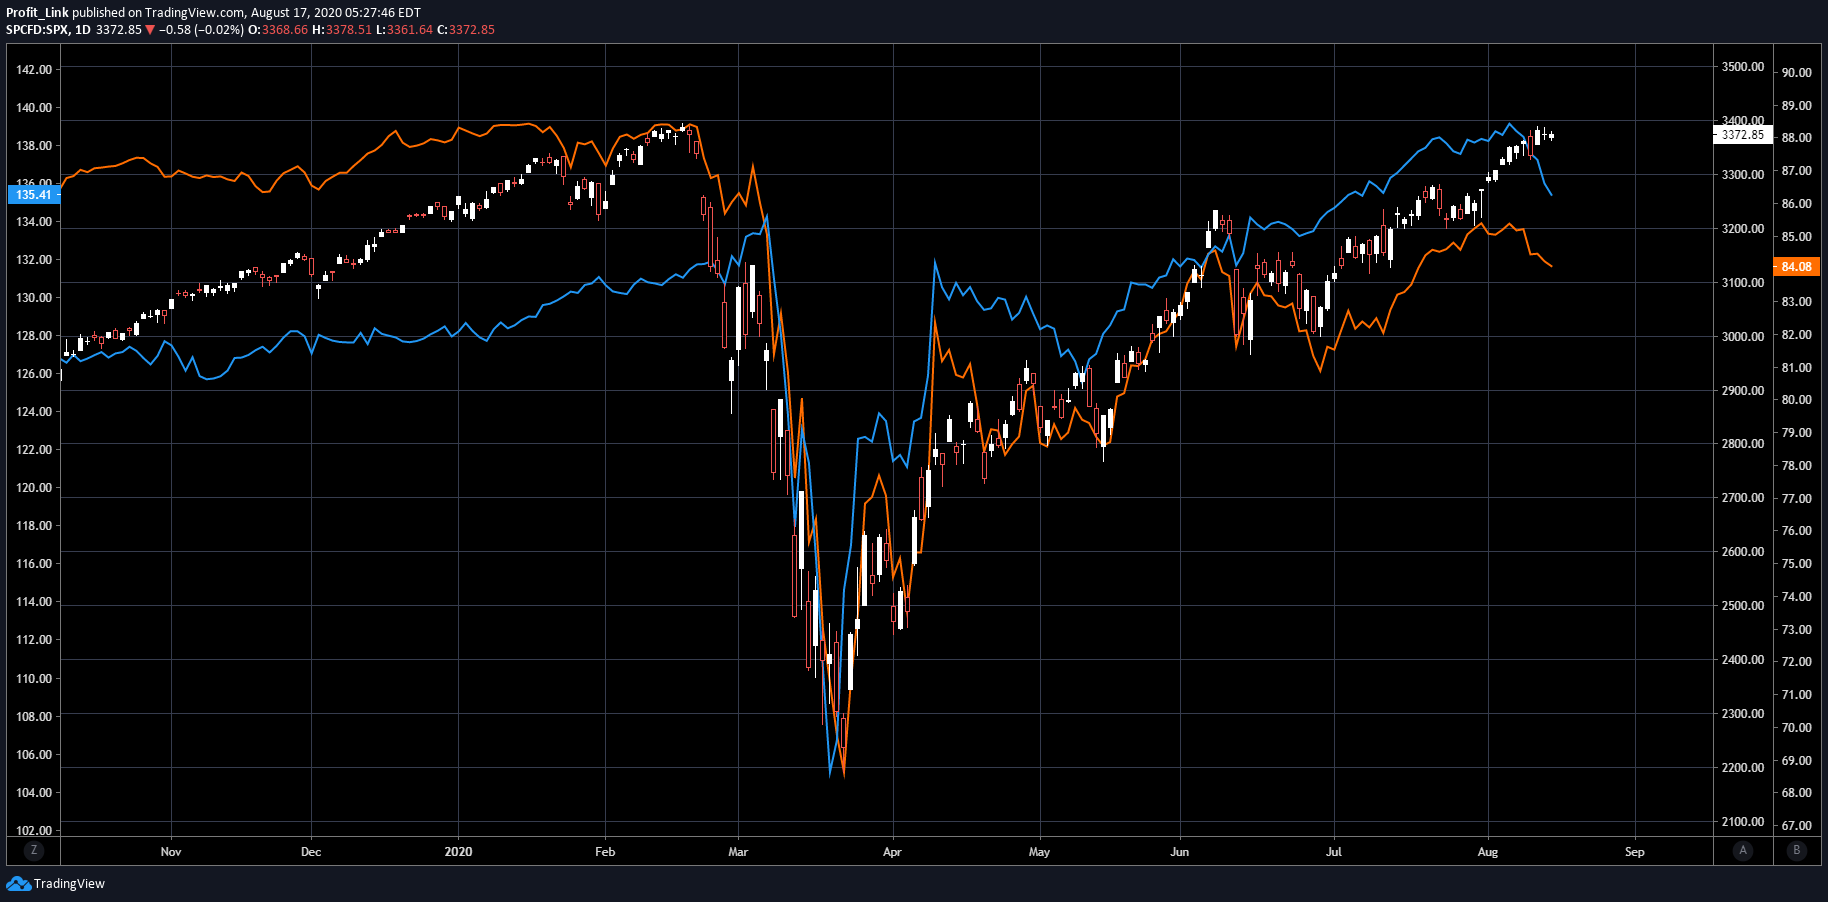The width and height of the screenshot is (1828, 902).
Task: Click the low value 3361.64
Action: [x=410, y=29]
